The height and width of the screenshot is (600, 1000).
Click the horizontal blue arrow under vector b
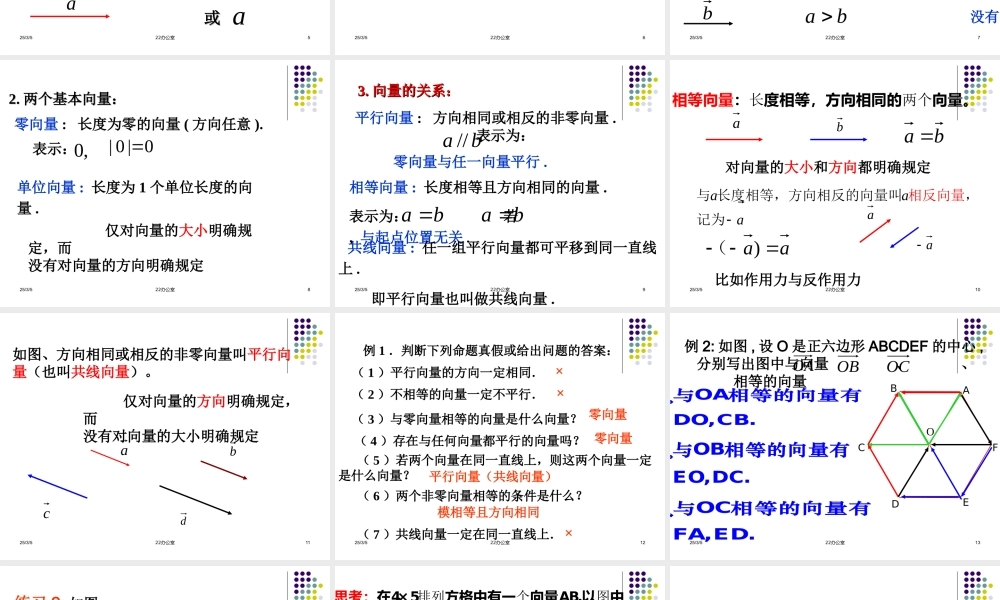coord(838,139)
